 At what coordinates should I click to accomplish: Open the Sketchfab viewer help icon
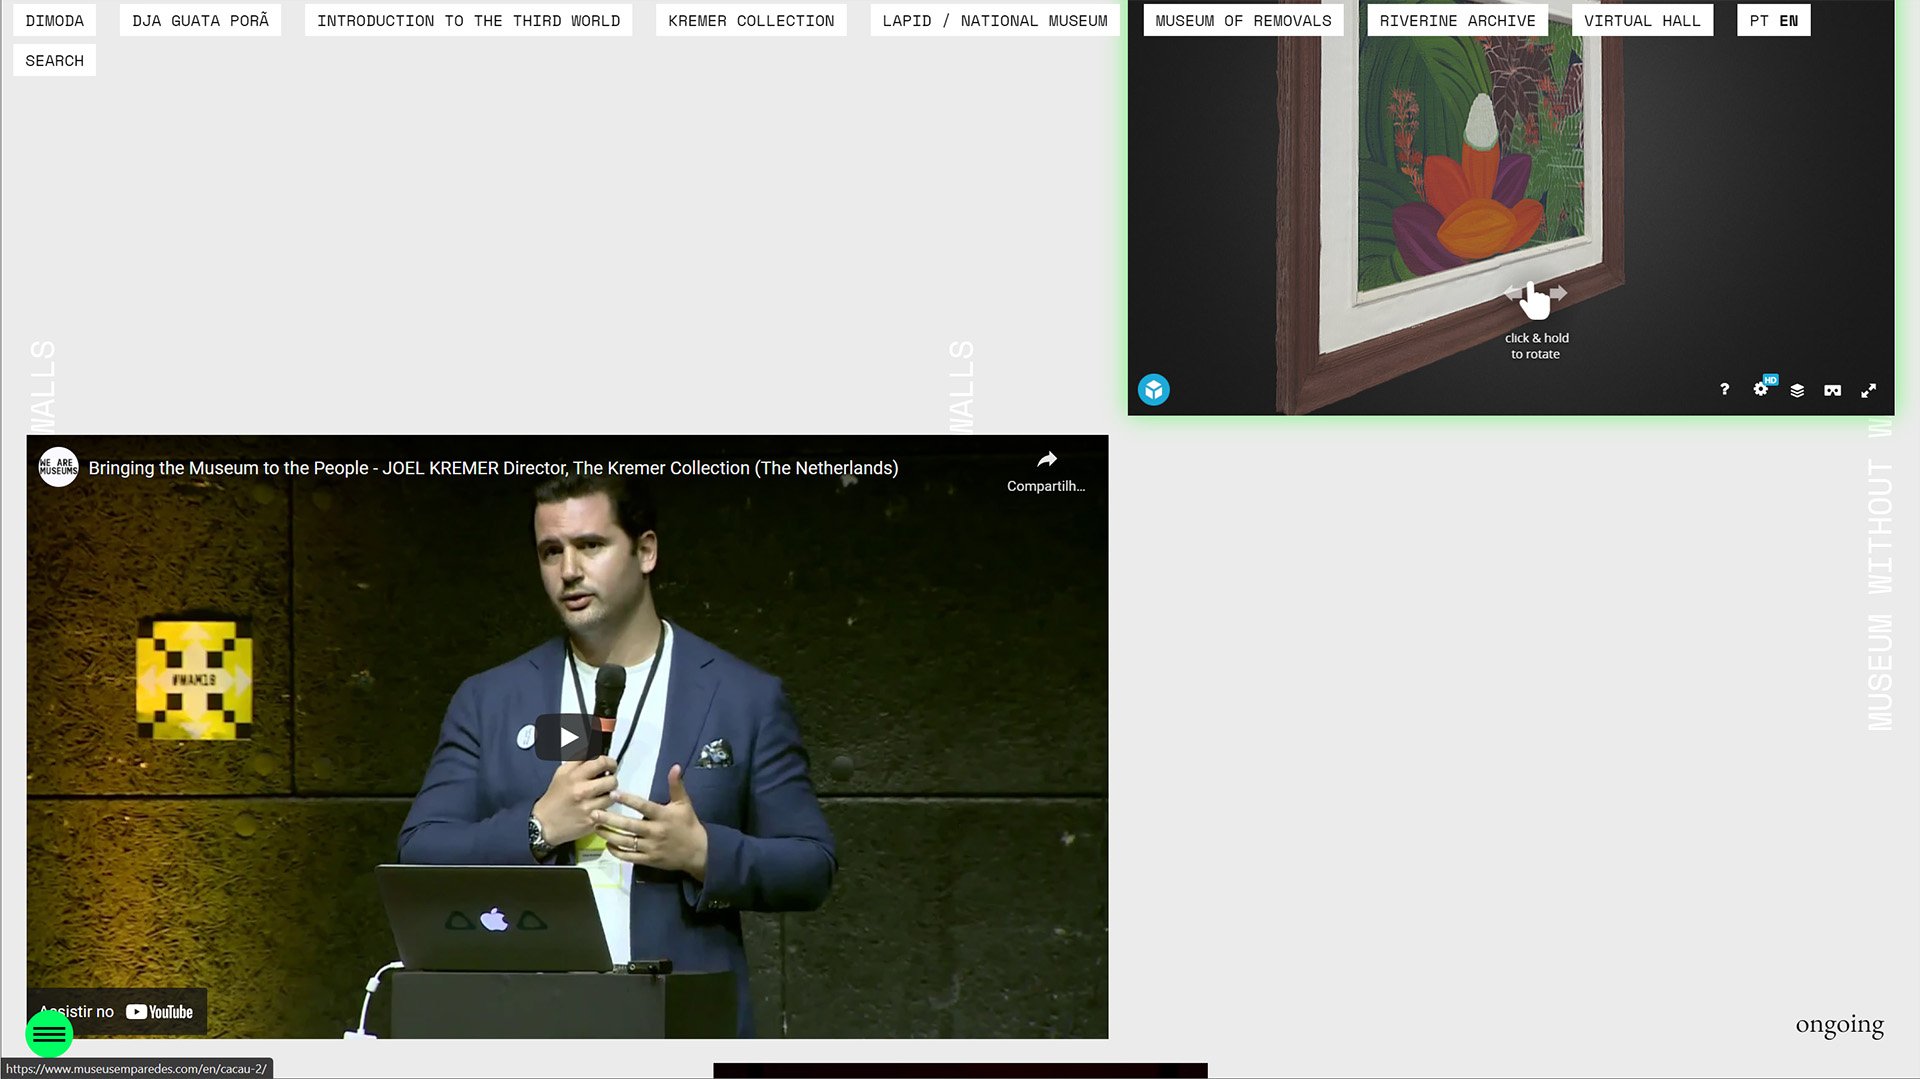[x=1724, y=389]
